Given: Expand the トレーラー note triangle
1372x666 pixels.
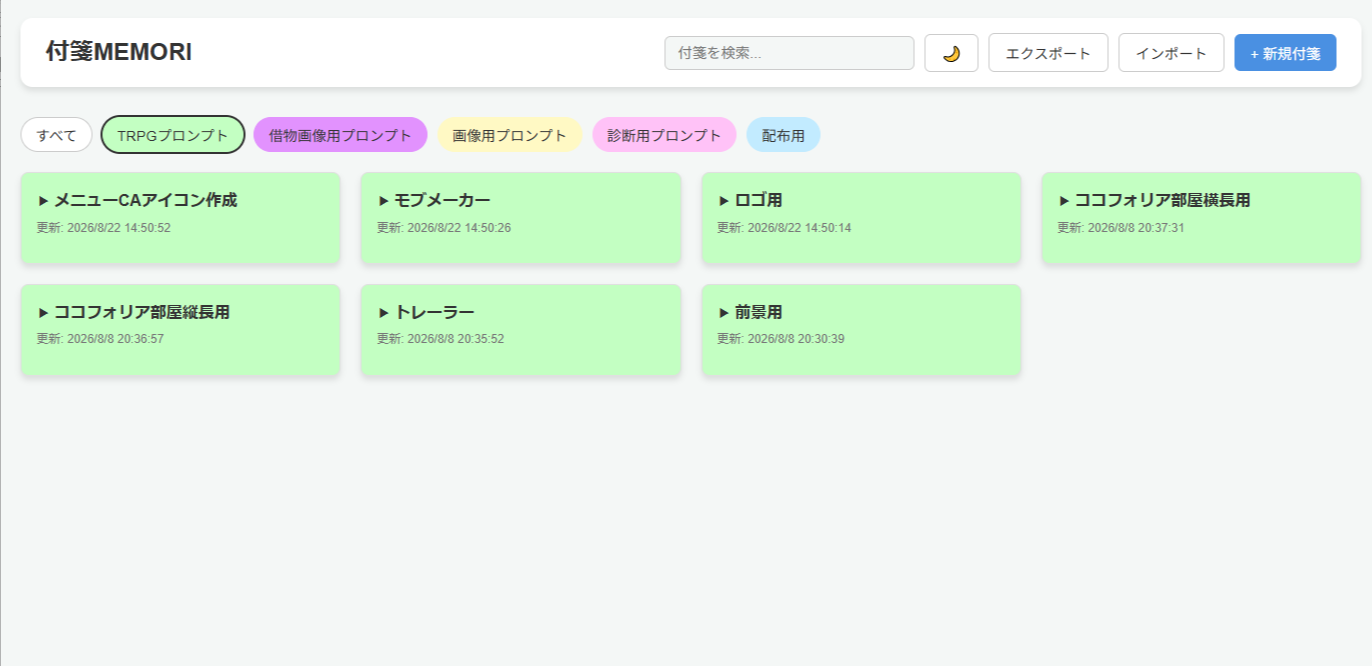Looking at the screenshot, I should pos(383,312).
